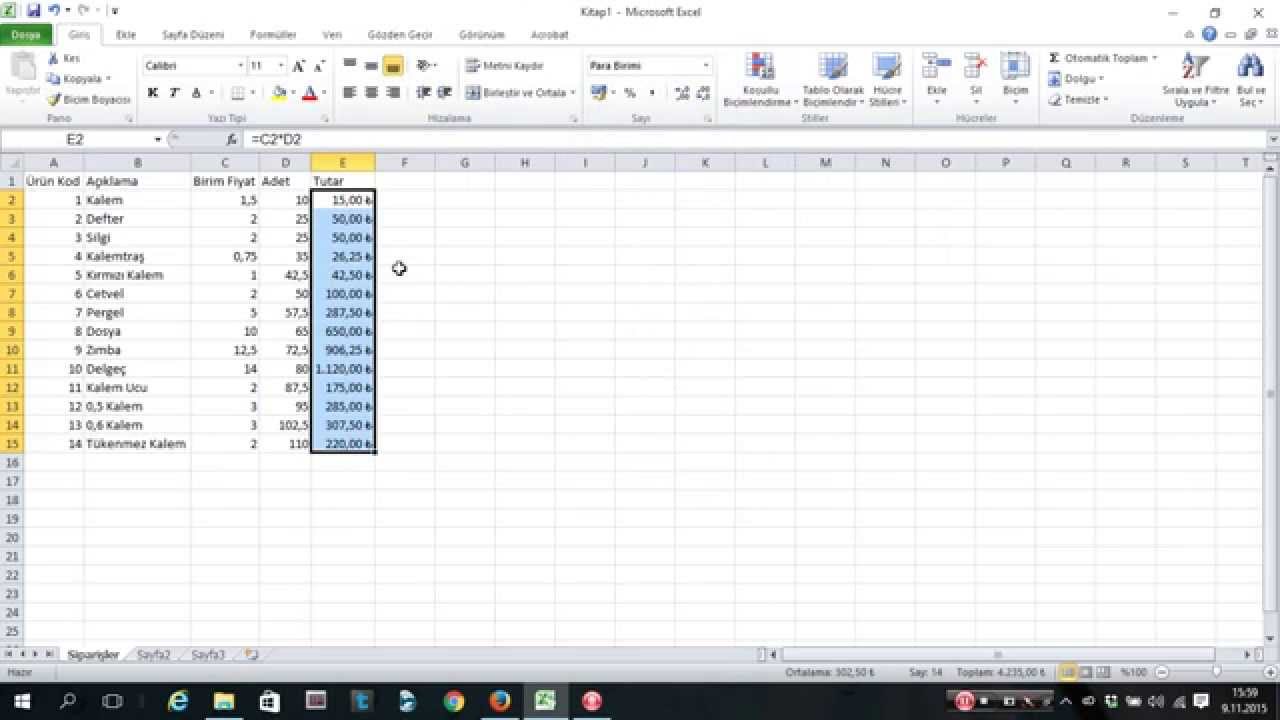Open Firefox from the Windows taskbar
This screenshot has height=720, width=1280.
pos(499,701)
